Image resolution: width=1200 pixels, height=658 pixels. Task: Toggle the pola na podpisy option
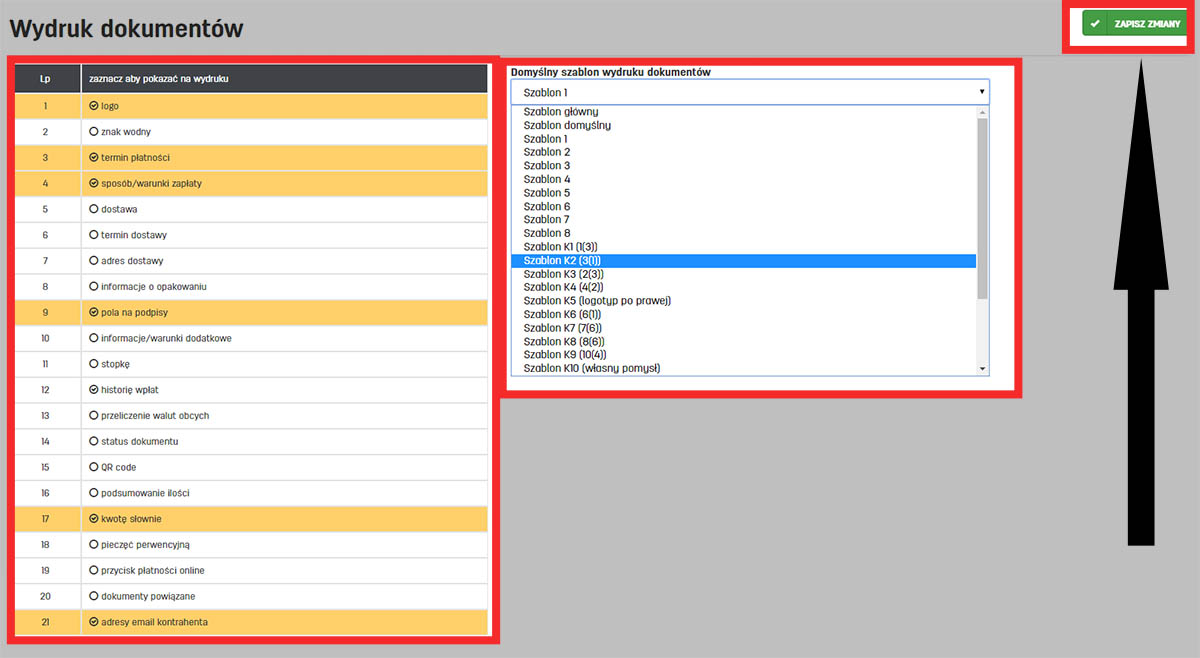tap(94, 312)
